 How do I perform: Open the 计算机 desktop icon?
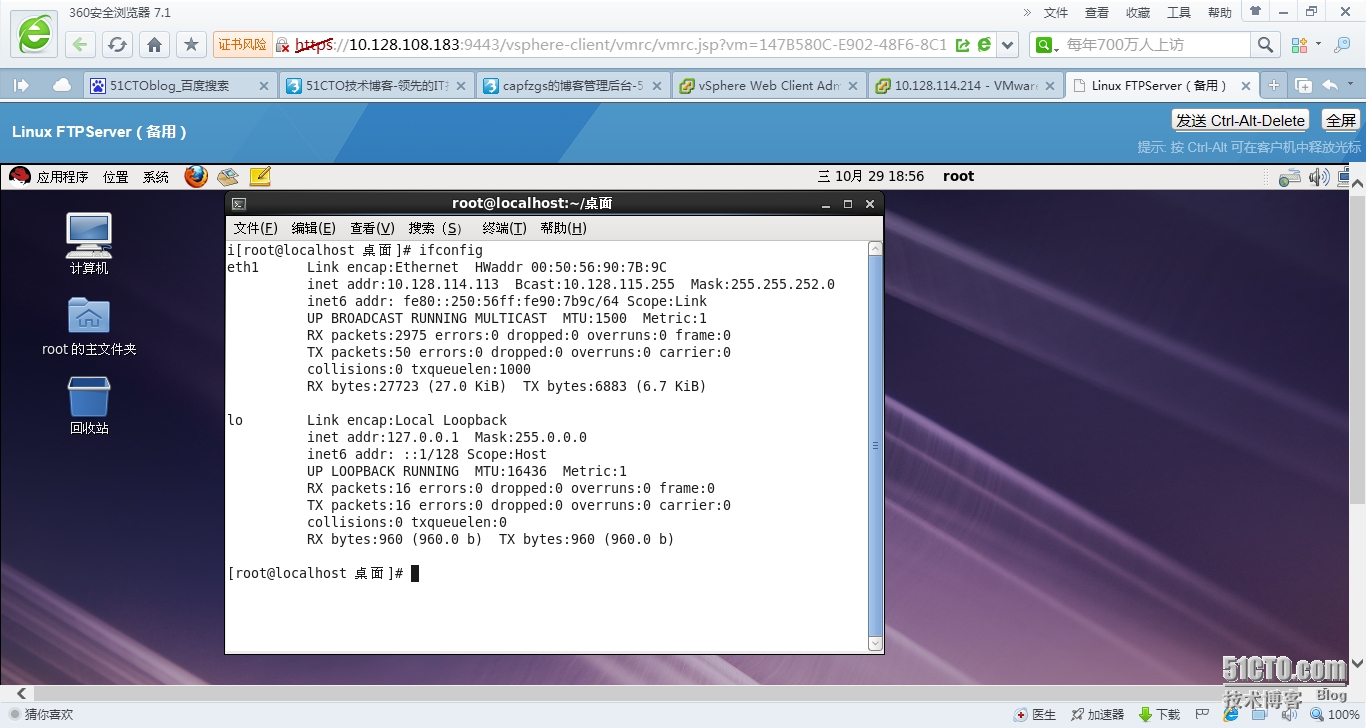(89, 243)
